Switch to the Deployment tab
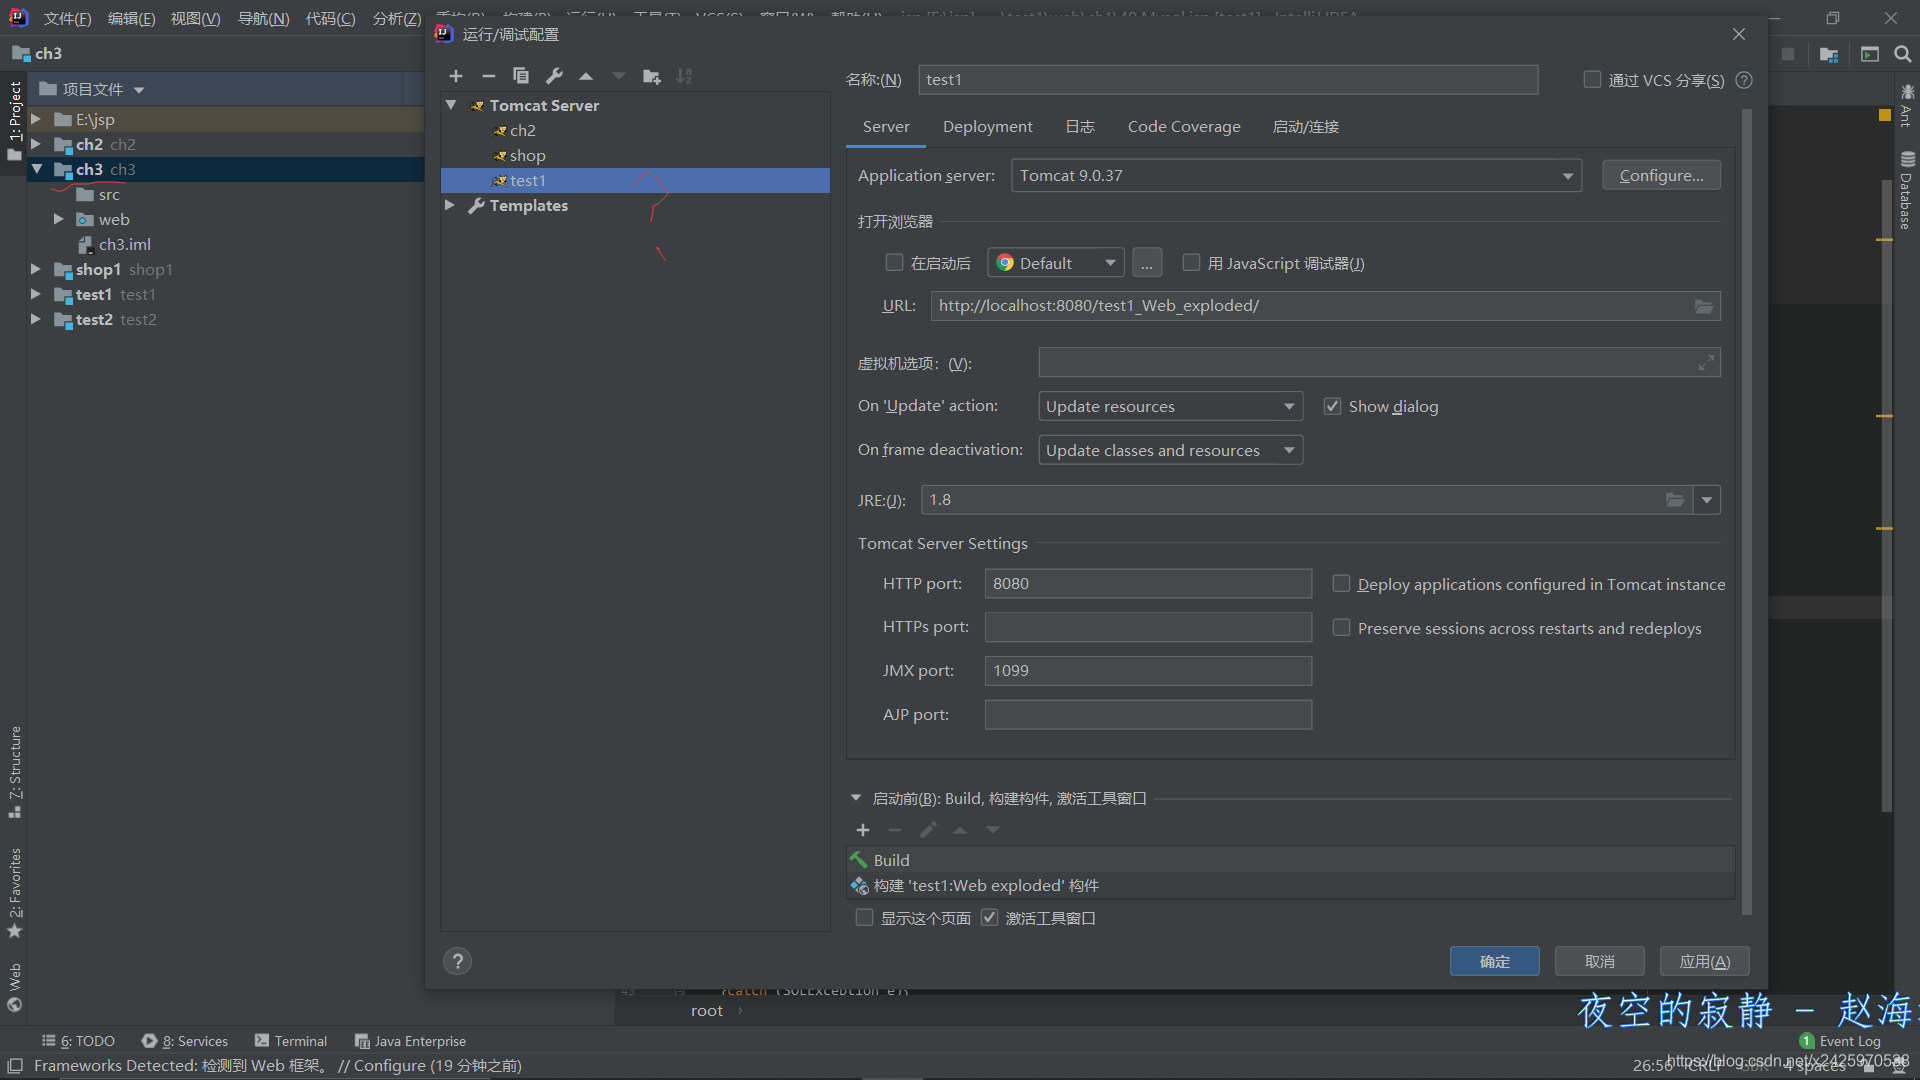The height and width of the screenshot is (1080, 1920). pyautogui.click(x=987, y=127)
